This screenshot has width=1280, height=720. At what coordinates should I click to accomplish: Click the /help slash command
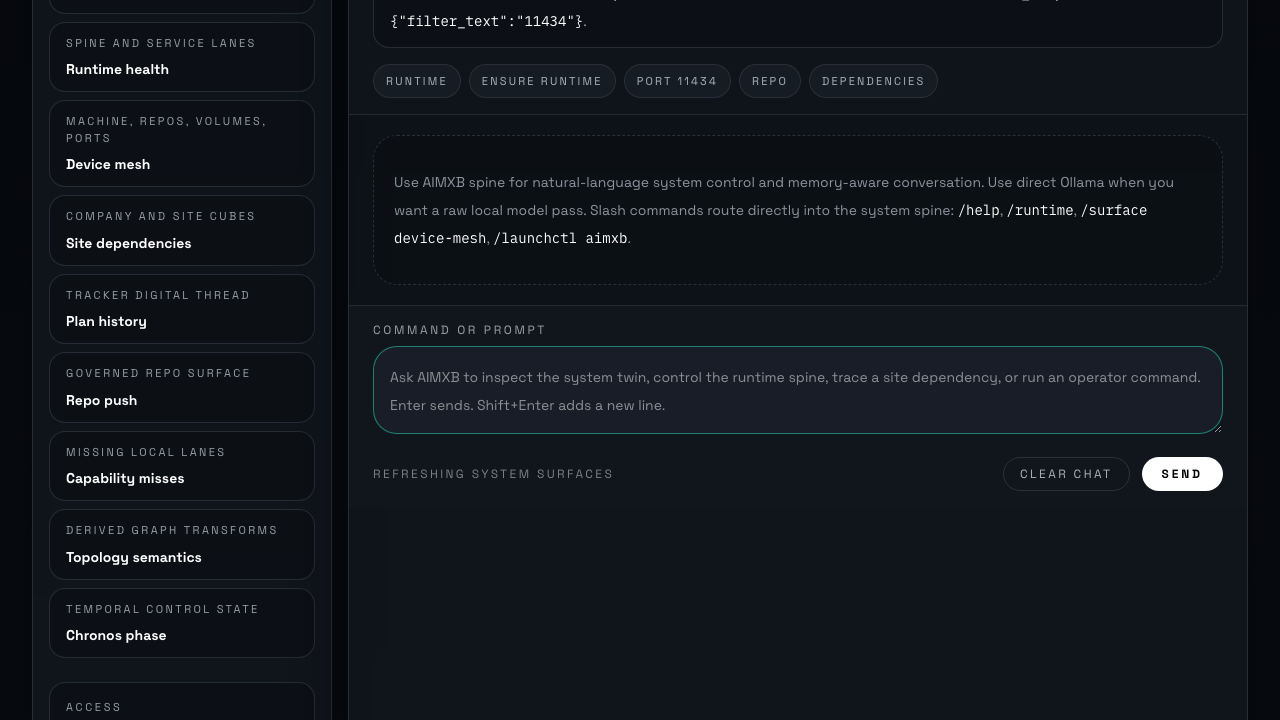(979, 211)
